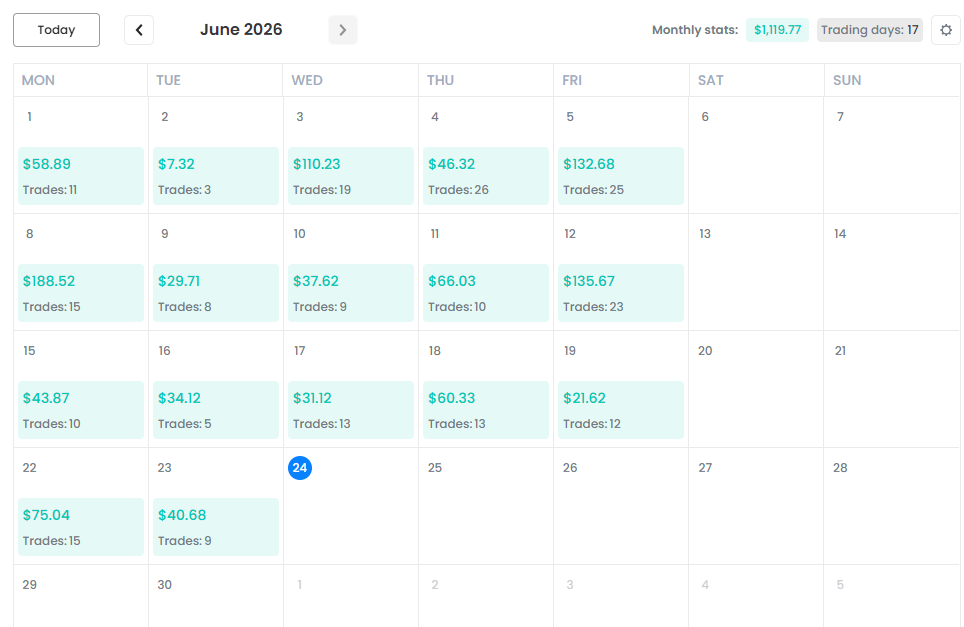Open calendar settings gear icon
The width and height of the screenshot is (964, 627).
pyautogui.click(x=946, y=30)
